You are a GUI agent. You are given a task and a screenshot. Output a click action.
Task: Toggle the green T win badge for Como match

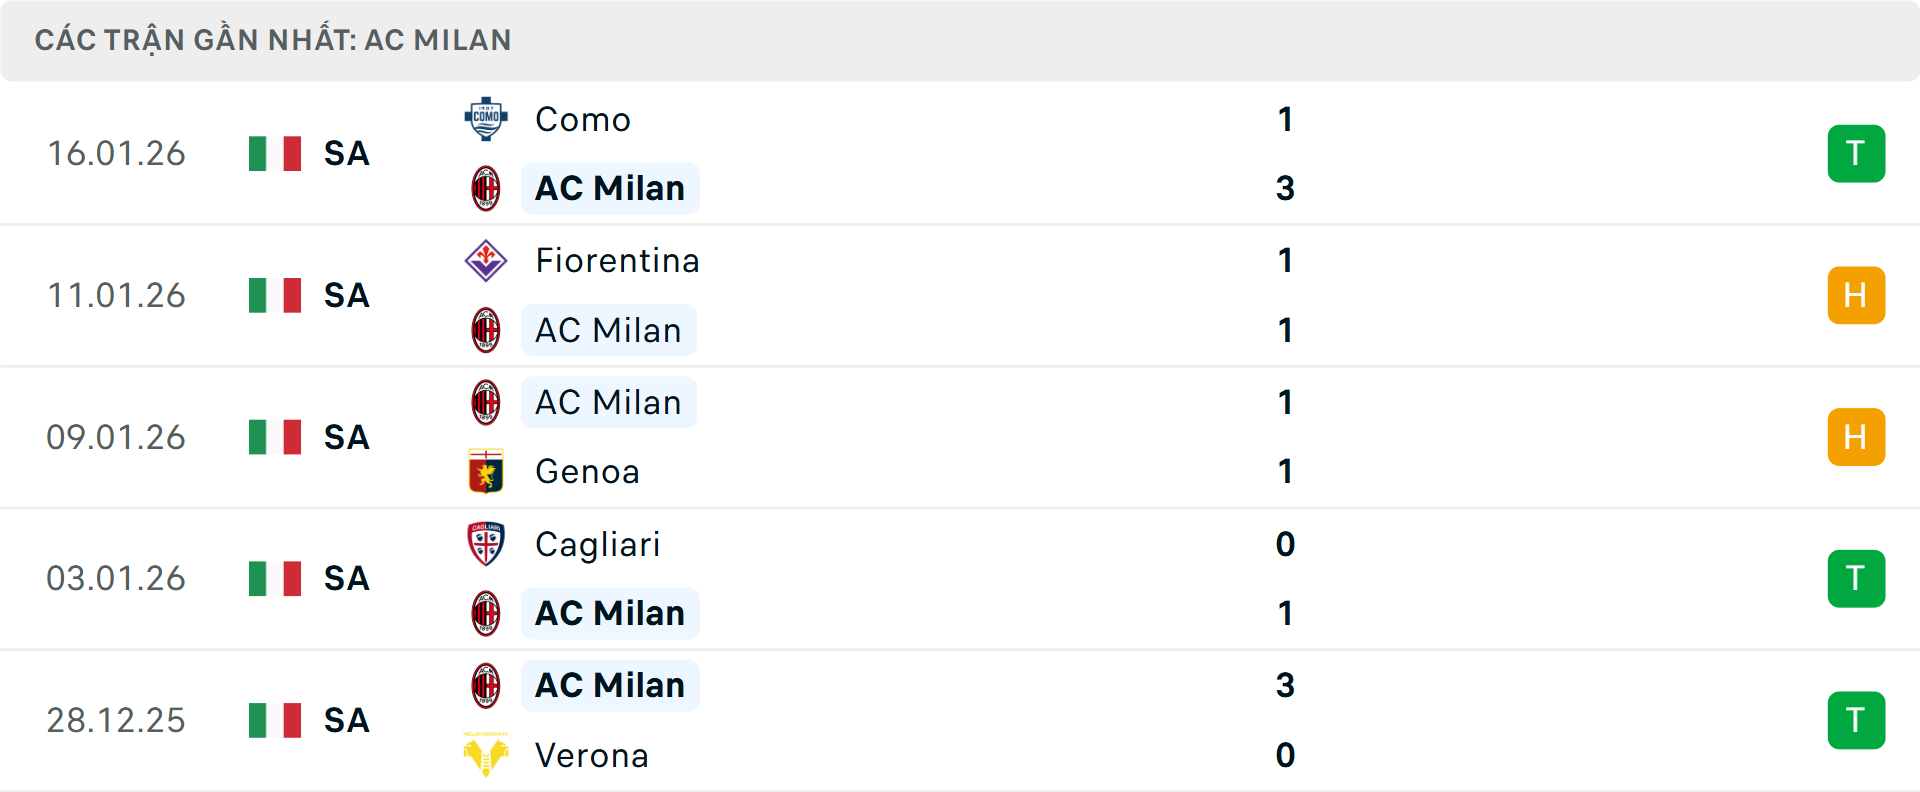(x=1857, y=154)
